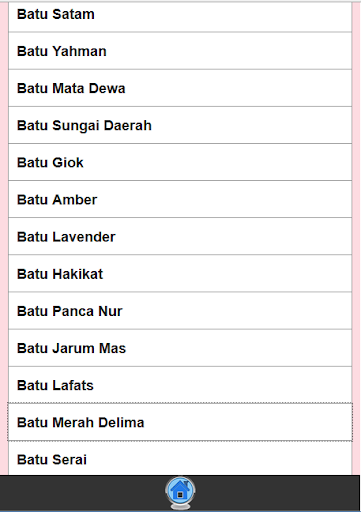Screen dimensions: 361x512
Task: Select the Batu Lavender row
Action: [x=180, y=236]
